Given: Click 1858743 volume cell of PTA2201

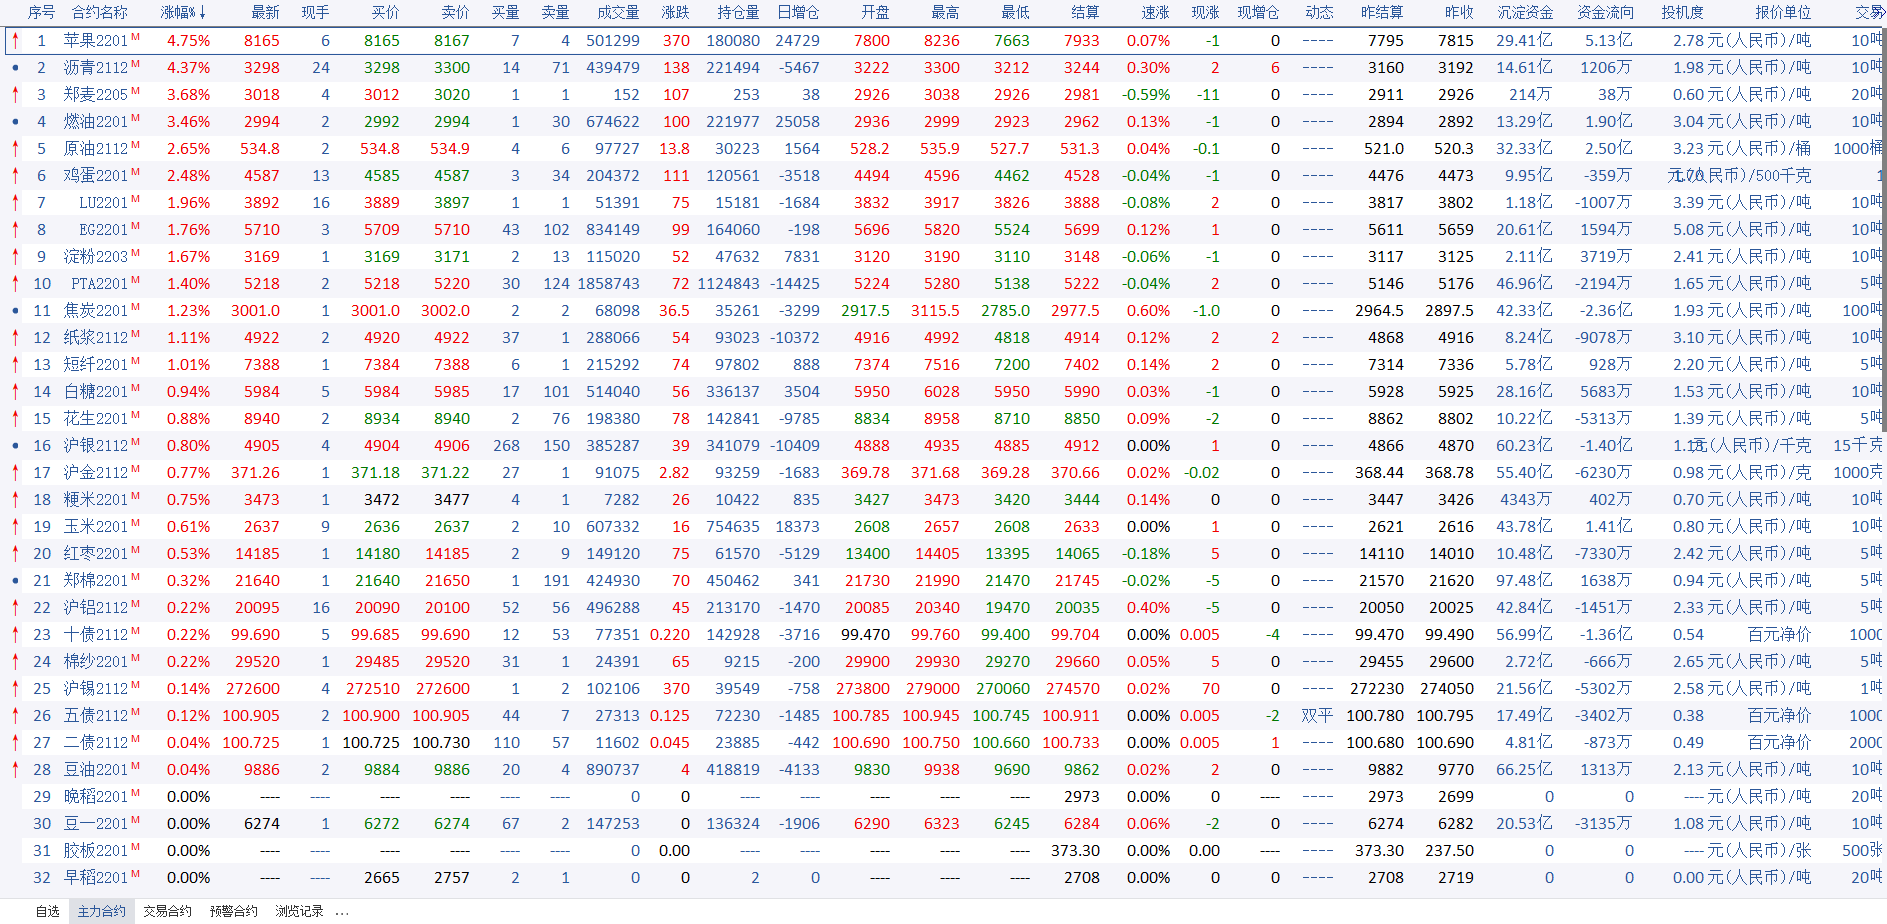Looking at the screenshot, I should [608, 284].
